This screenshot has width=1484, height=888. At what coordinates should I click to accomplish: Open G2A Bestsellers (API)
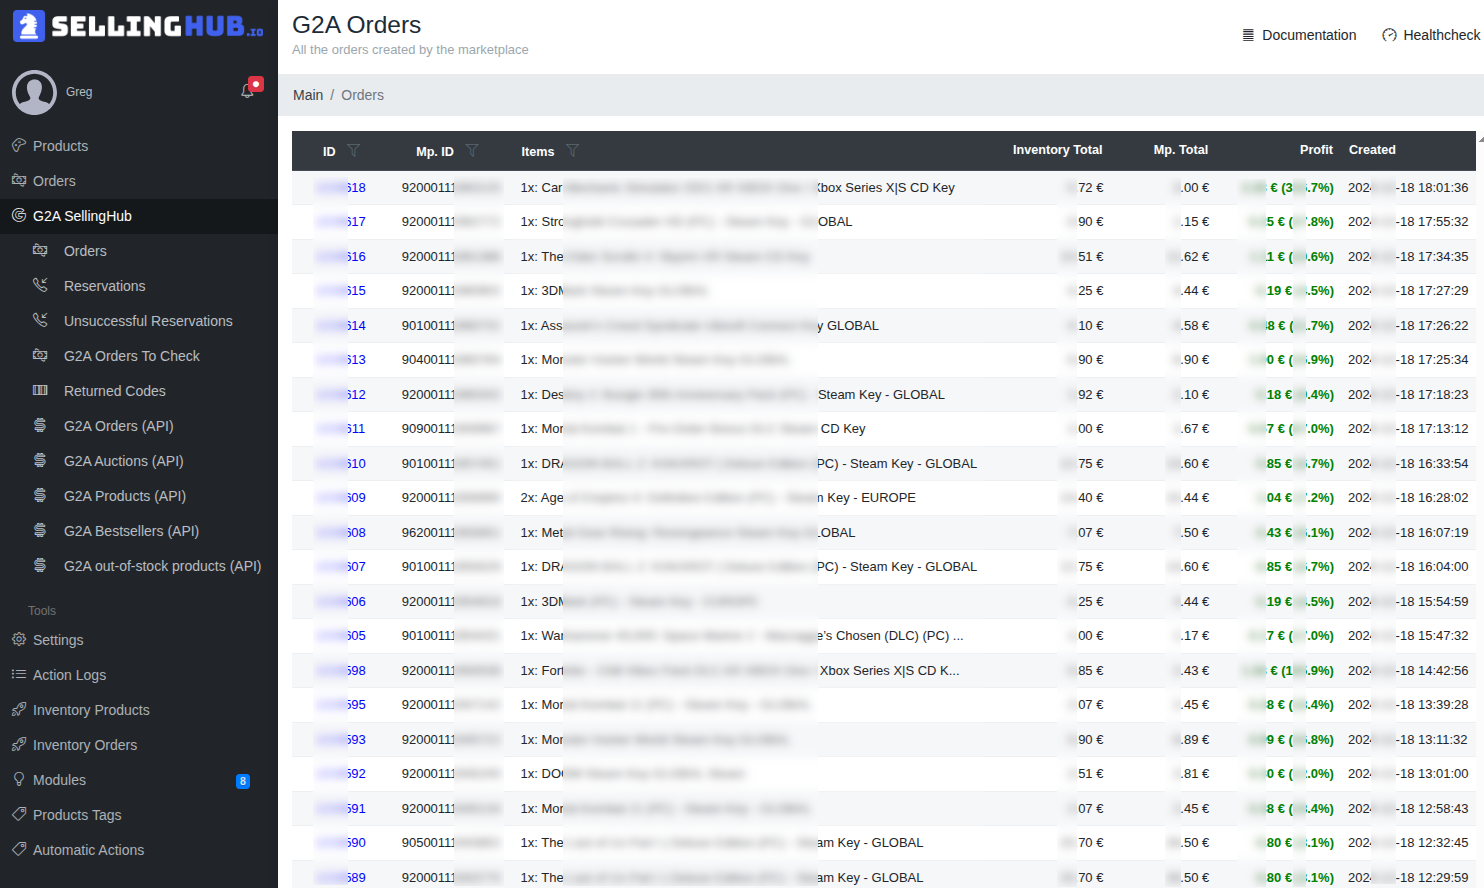(x=126, y=530)
